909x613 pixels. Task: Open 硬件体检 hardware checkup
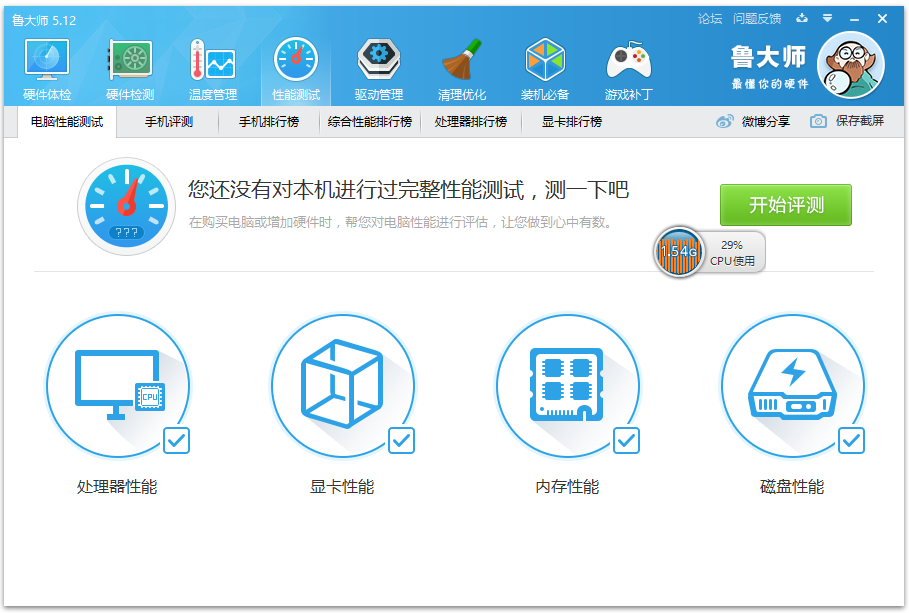pos(47,70)
